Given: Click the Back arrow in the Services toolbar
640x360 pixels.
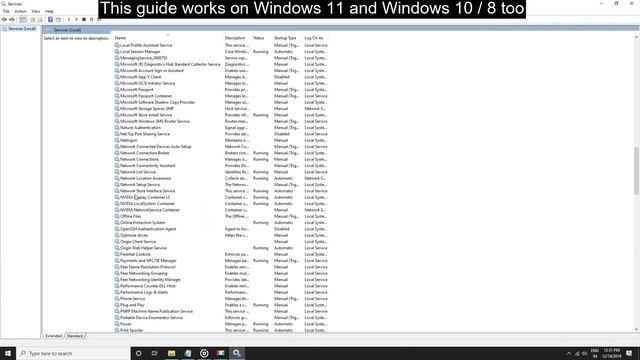Looking at the screenshot, I should pyautogui.click(x=4, y=20).
